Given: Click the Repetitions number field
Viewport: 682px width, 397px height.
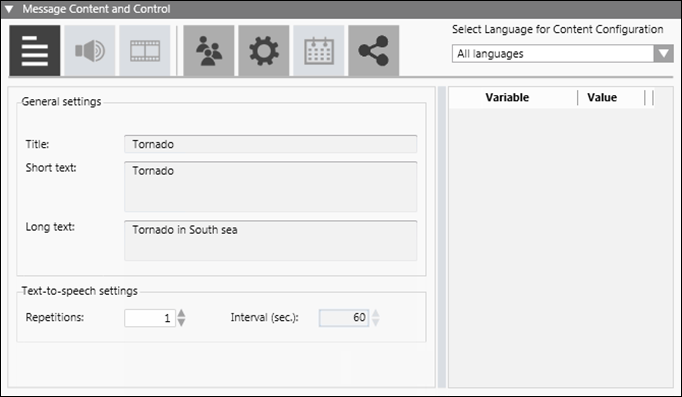Looking at the screenshot, I should point(150,318).
